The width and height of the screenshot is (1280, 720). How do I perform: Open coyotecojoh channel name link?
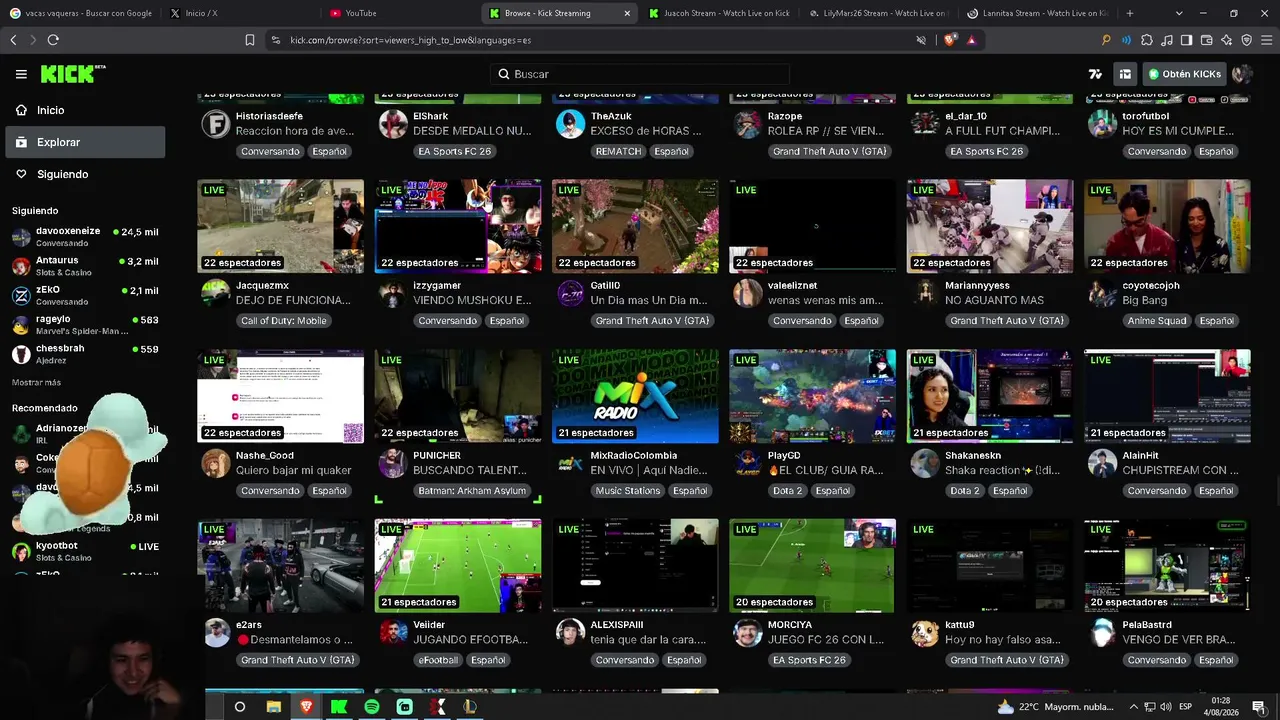pos(1151,286)
